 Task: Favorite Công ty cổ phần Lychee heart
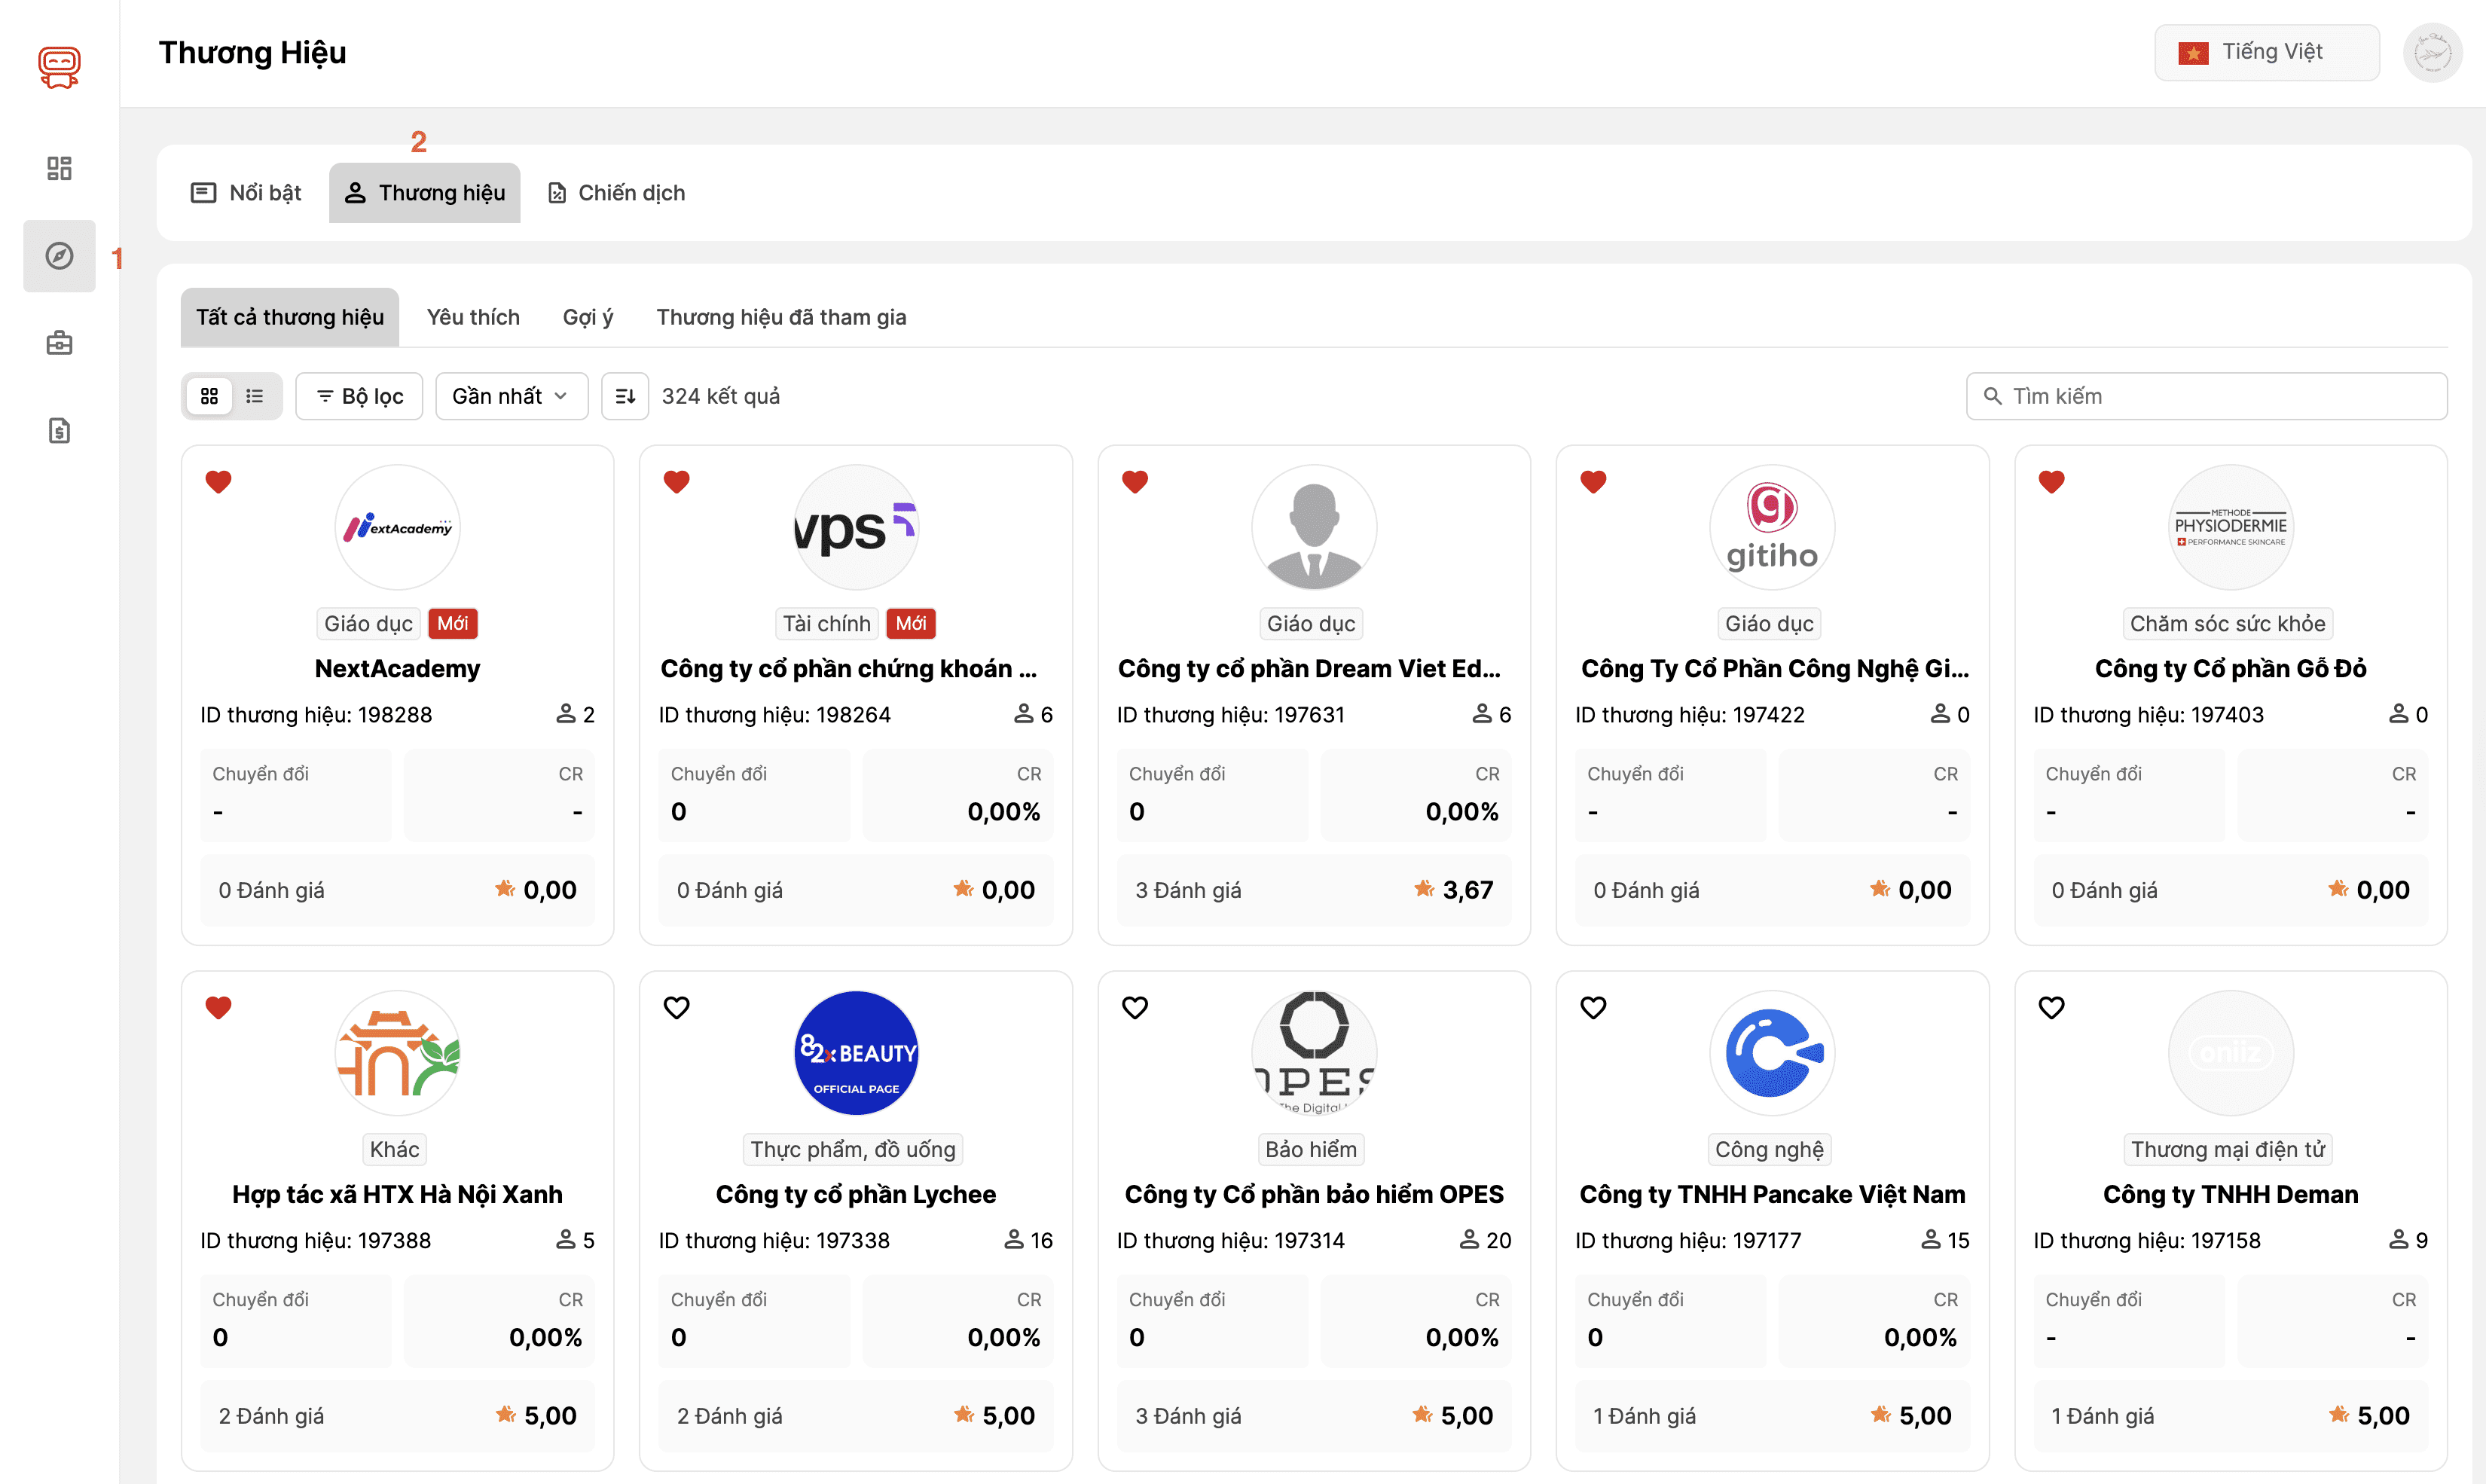[677, 1007]
